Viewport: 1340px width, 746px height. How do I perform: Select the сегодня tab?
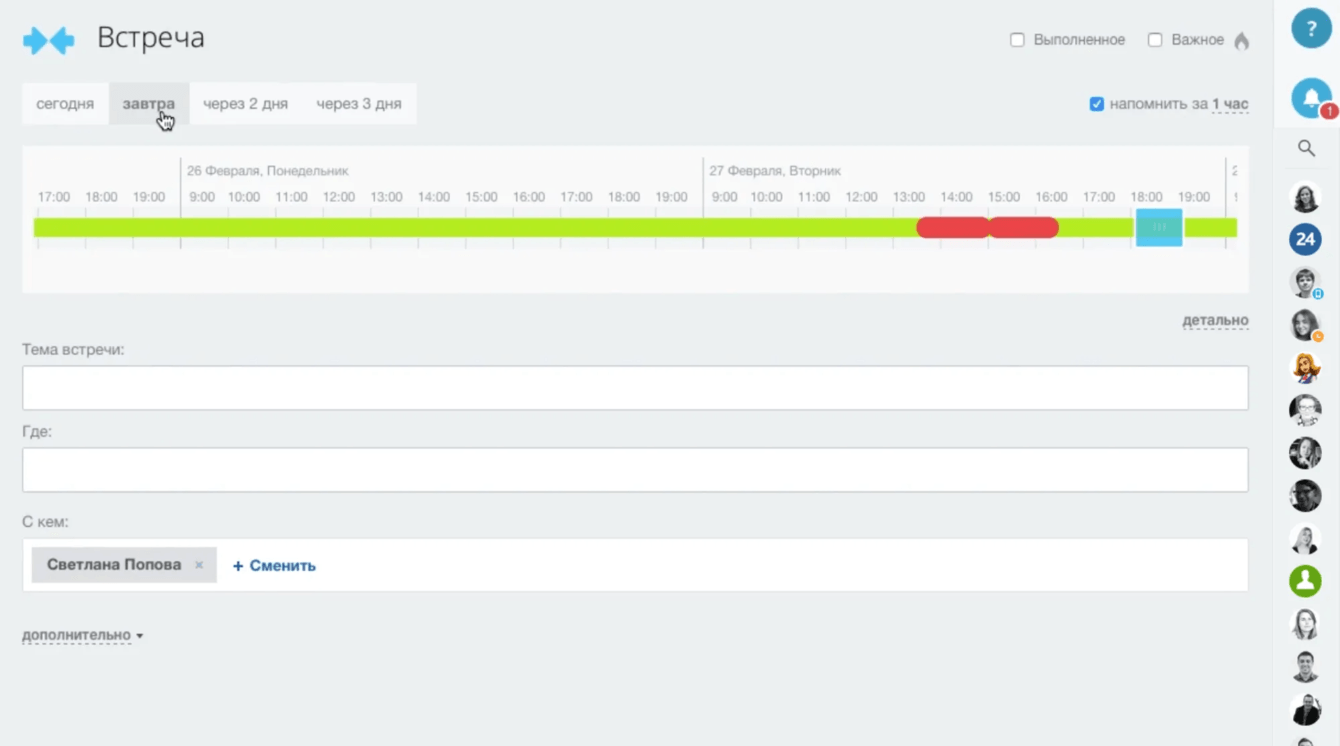click(x=65, y=104)
